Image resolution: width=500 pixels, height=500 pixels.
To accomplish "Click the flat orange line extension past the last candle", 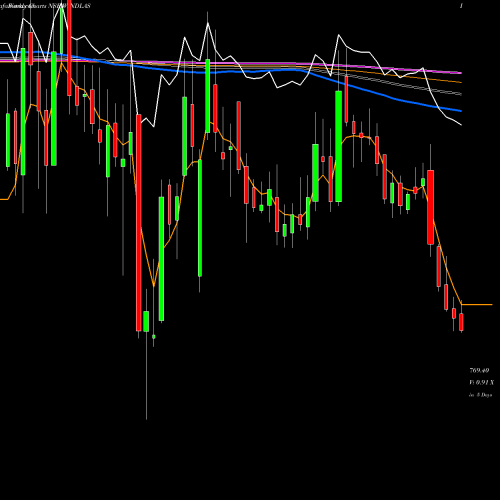I will tap(477, 304).
